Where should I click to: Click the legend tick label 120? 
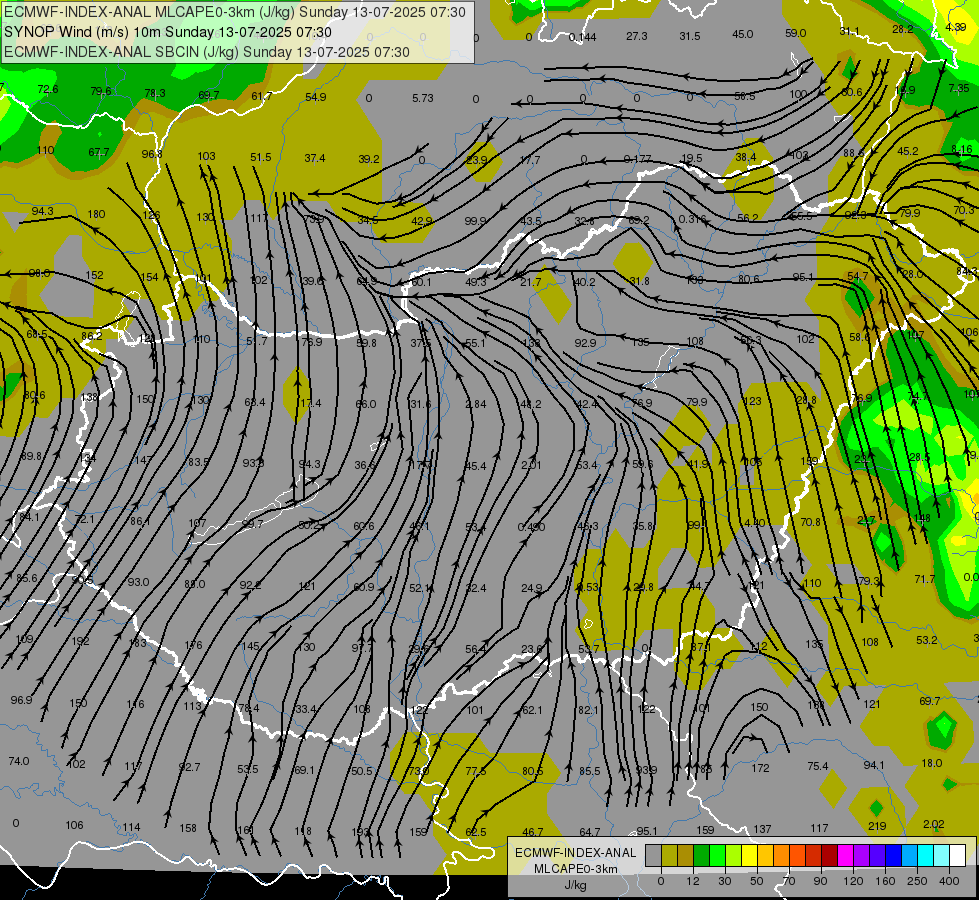854,881
